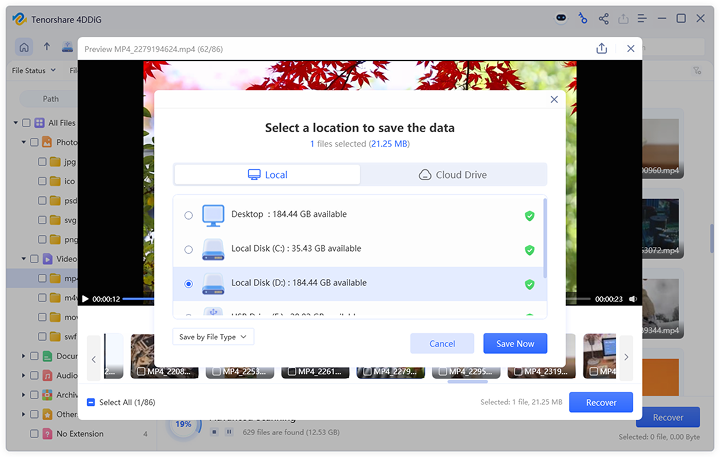
Task: Select Local Disk (C:) radio button
Action: click(188, 249)
